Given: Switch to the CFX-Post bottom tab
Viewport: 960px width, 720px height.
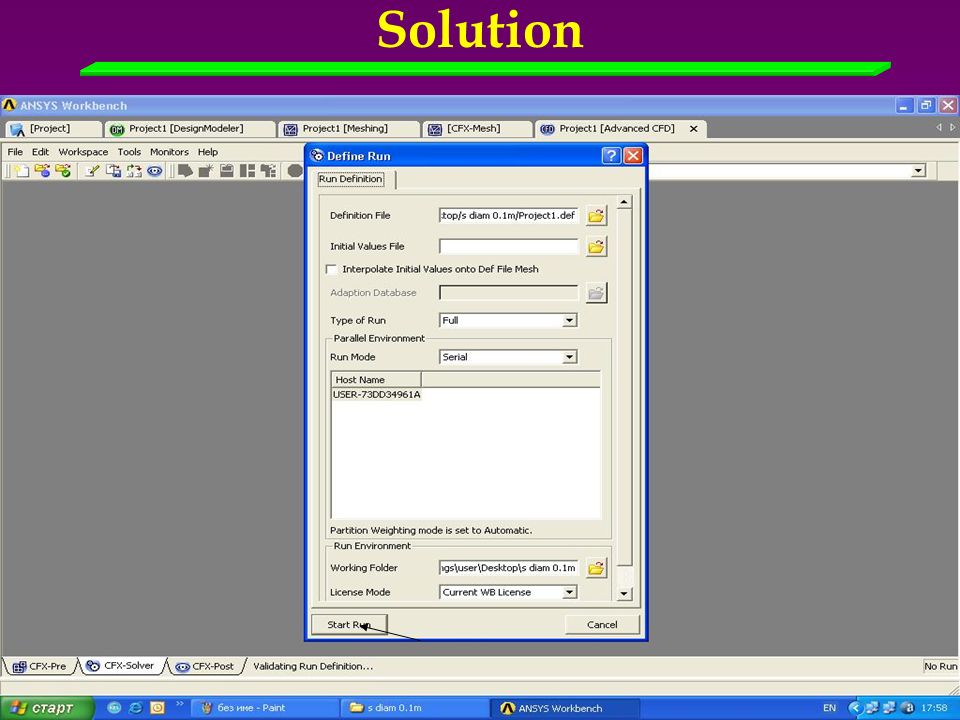Looking at the screenshot, I should click(204, 666).
